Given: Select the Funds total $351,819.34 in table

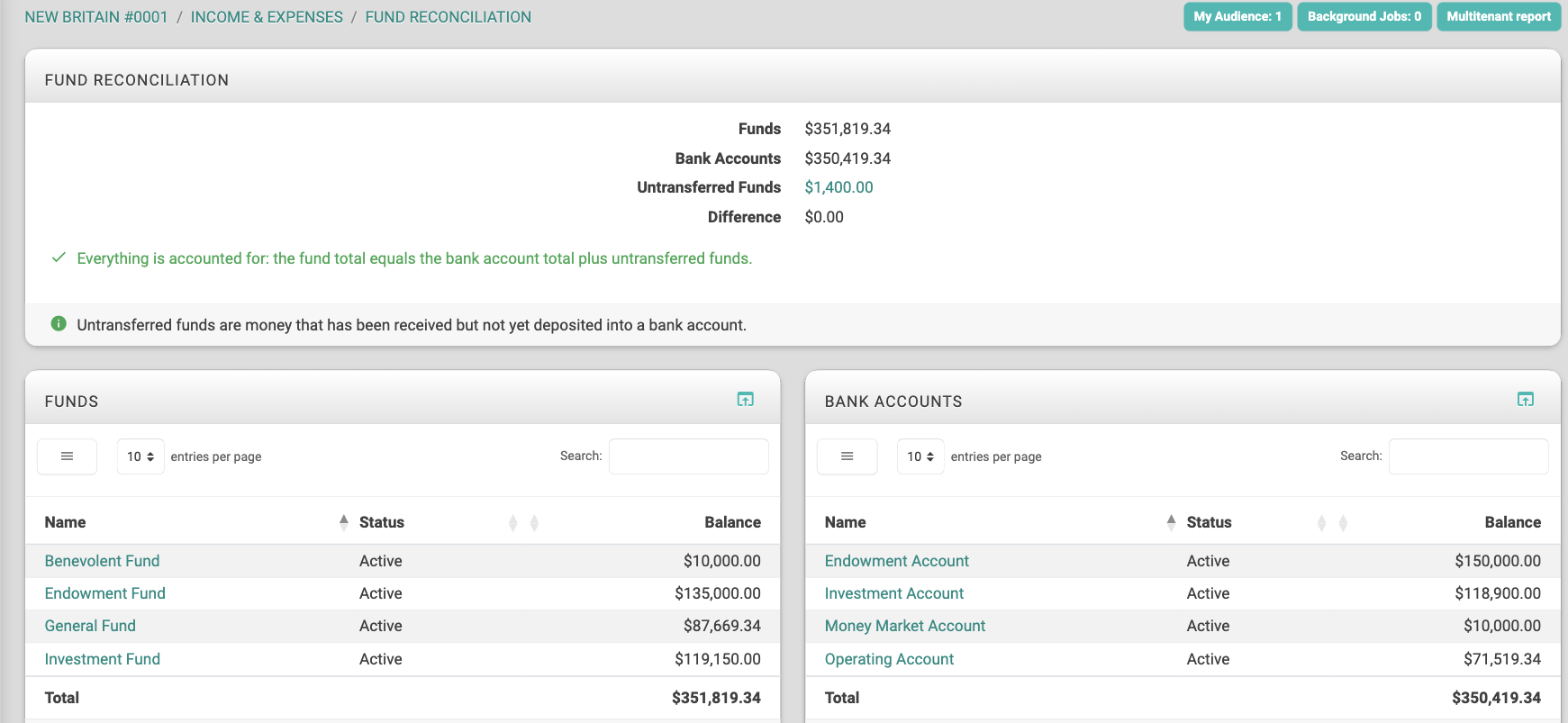Looking at the screenshot, I should [x=716, y=698].
